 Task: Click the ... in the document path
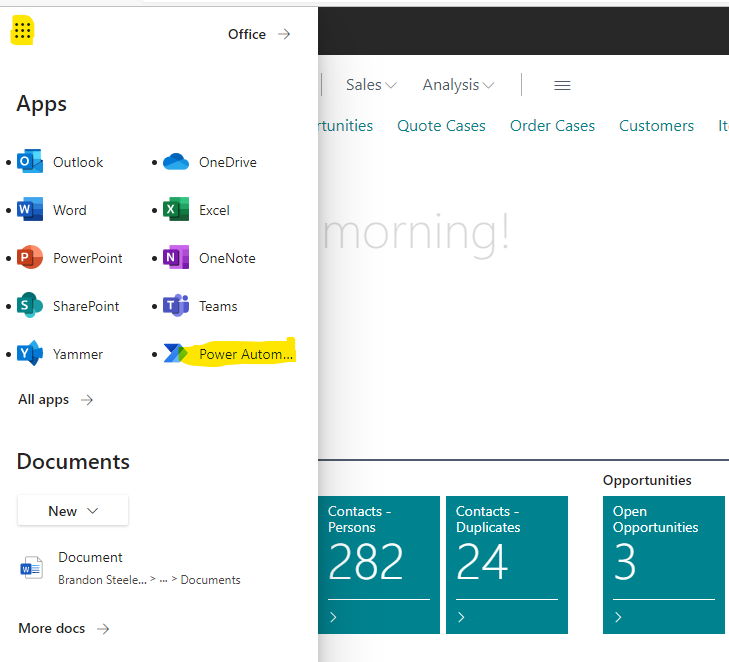(x=163, y=580)
